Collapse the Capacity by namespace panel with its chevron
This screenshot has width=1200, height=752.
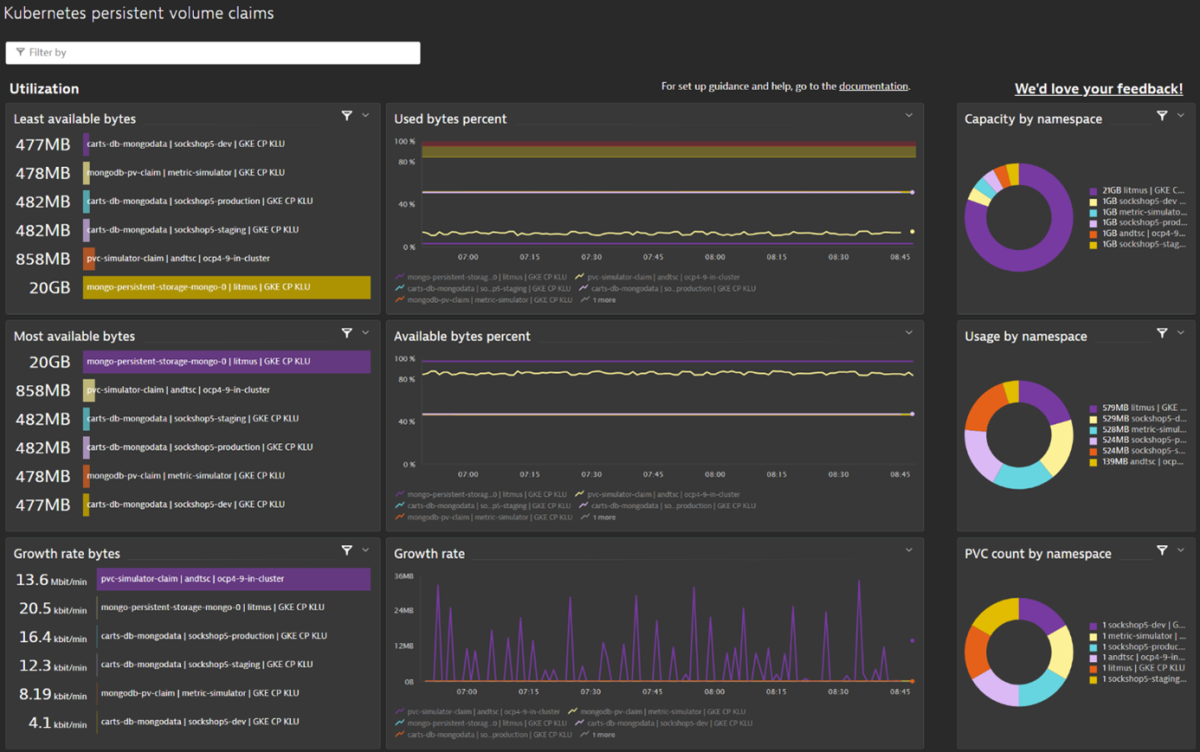pos(1183,115)
